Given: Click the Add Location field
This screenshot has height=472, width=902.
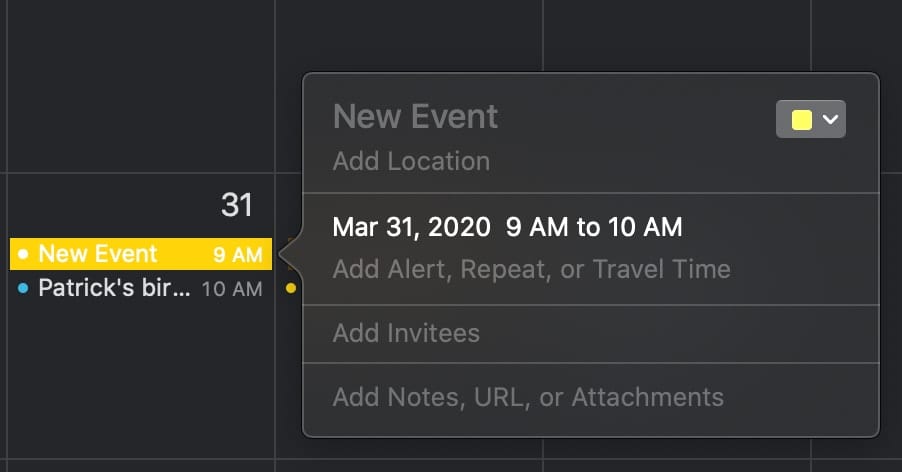Looking at the screenshot, I should point(411,161).
